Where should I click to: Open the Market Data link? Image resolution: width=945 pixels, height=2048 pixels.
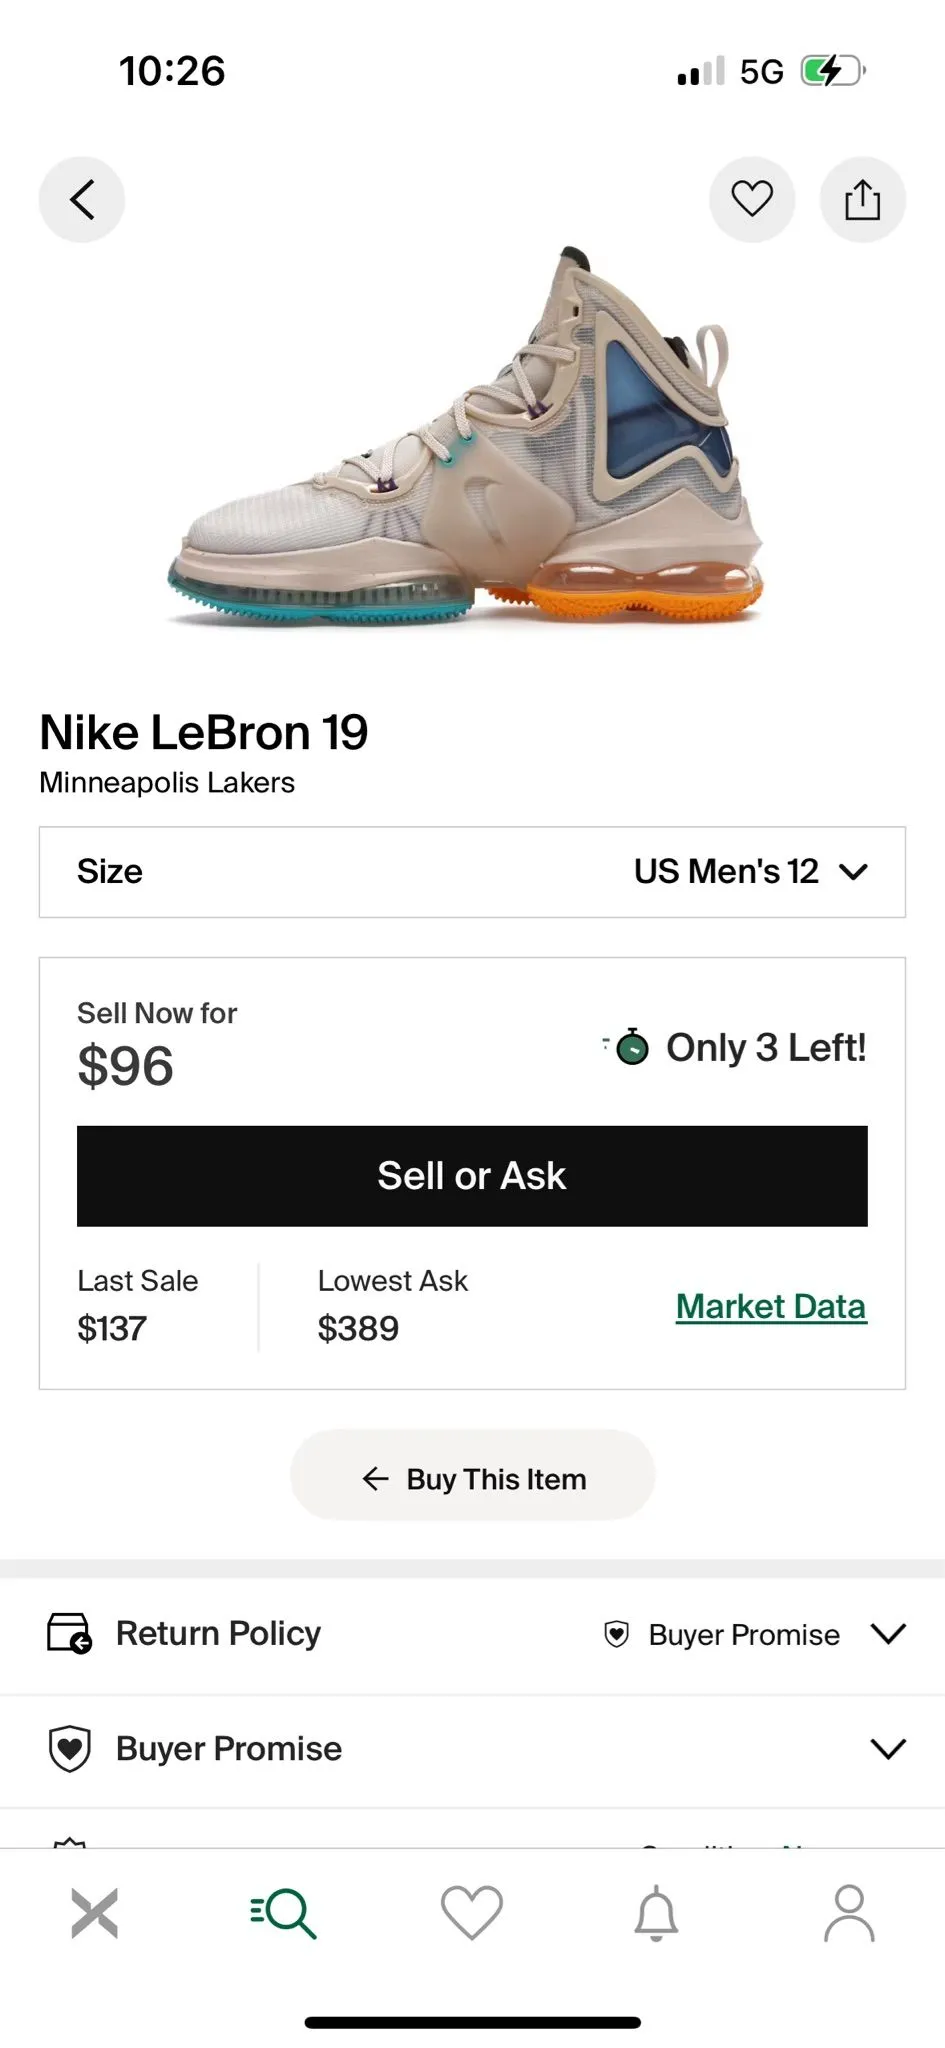pos(771,1306)
